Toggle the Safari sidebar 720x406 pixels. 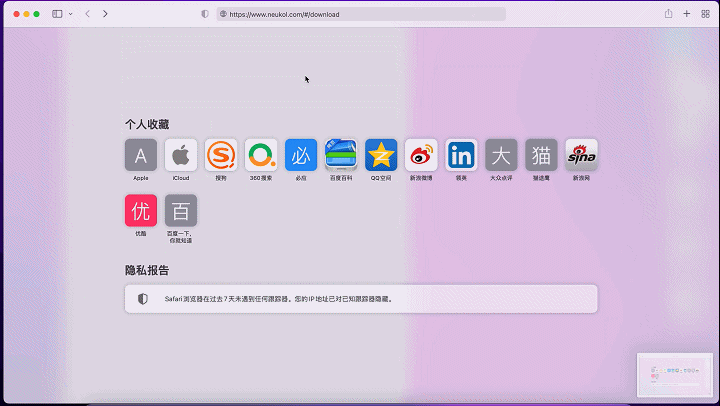pyautogui.click(x=57, y=14)
